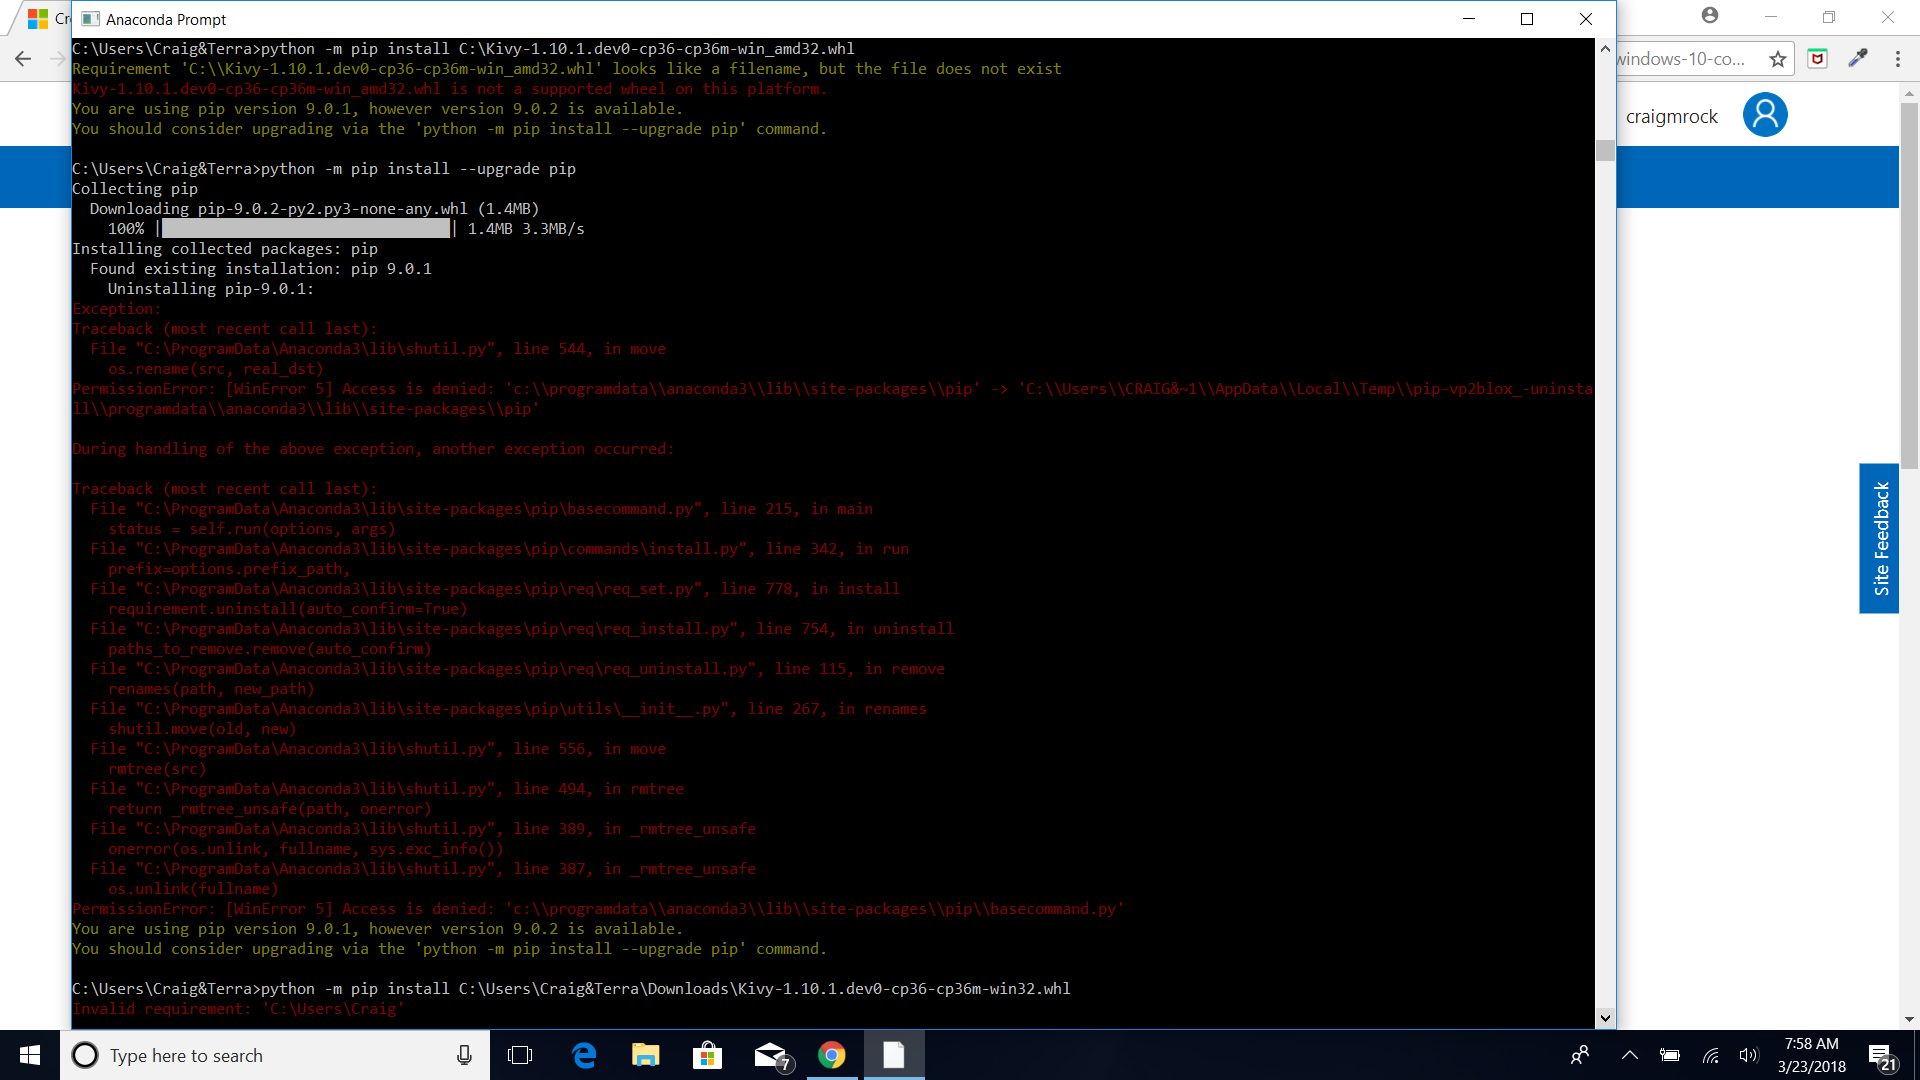
Task: Click the browser page scrollbar up arrow
Action: click(1909, 93)
